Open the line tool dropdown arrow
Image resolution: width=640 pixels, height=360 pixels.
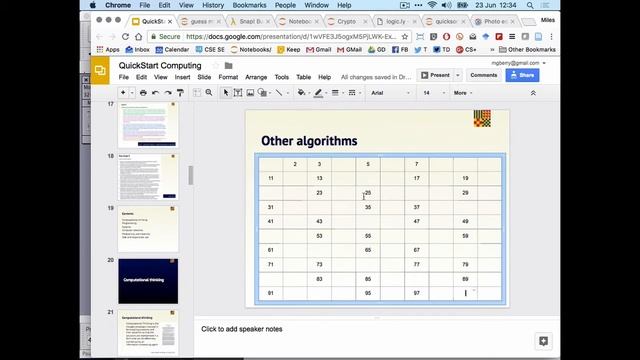[288, 93]
